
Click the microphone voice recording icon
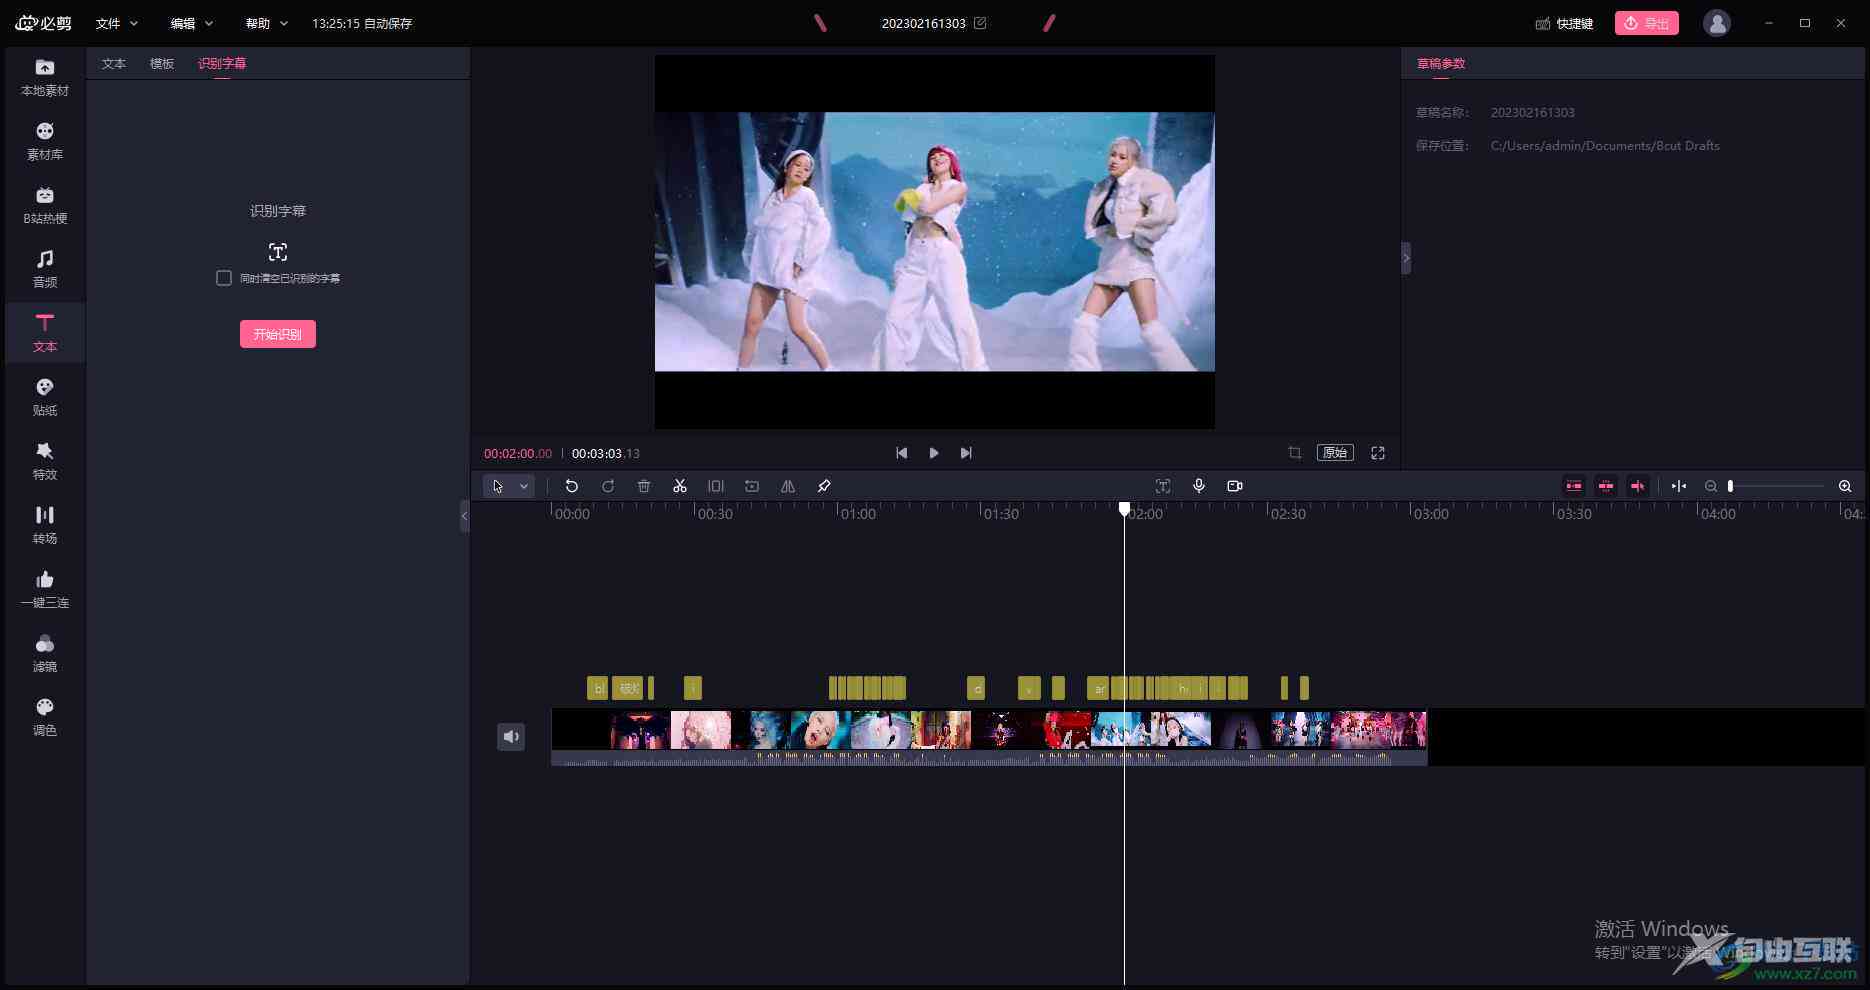click(1199, 486)
